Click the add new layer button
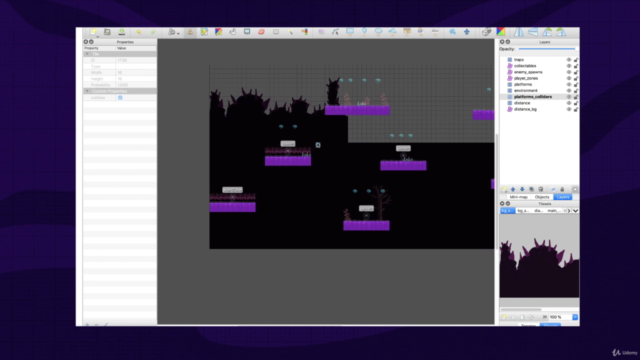This screenshot has height=360, width=640. point(504,189)
